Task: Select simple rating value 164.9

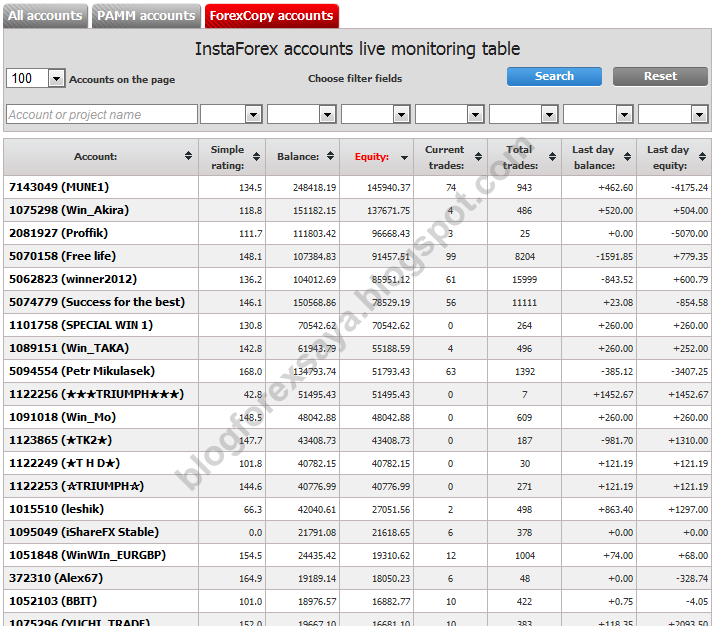Action: pyautogui.click(x=251, y=579)
